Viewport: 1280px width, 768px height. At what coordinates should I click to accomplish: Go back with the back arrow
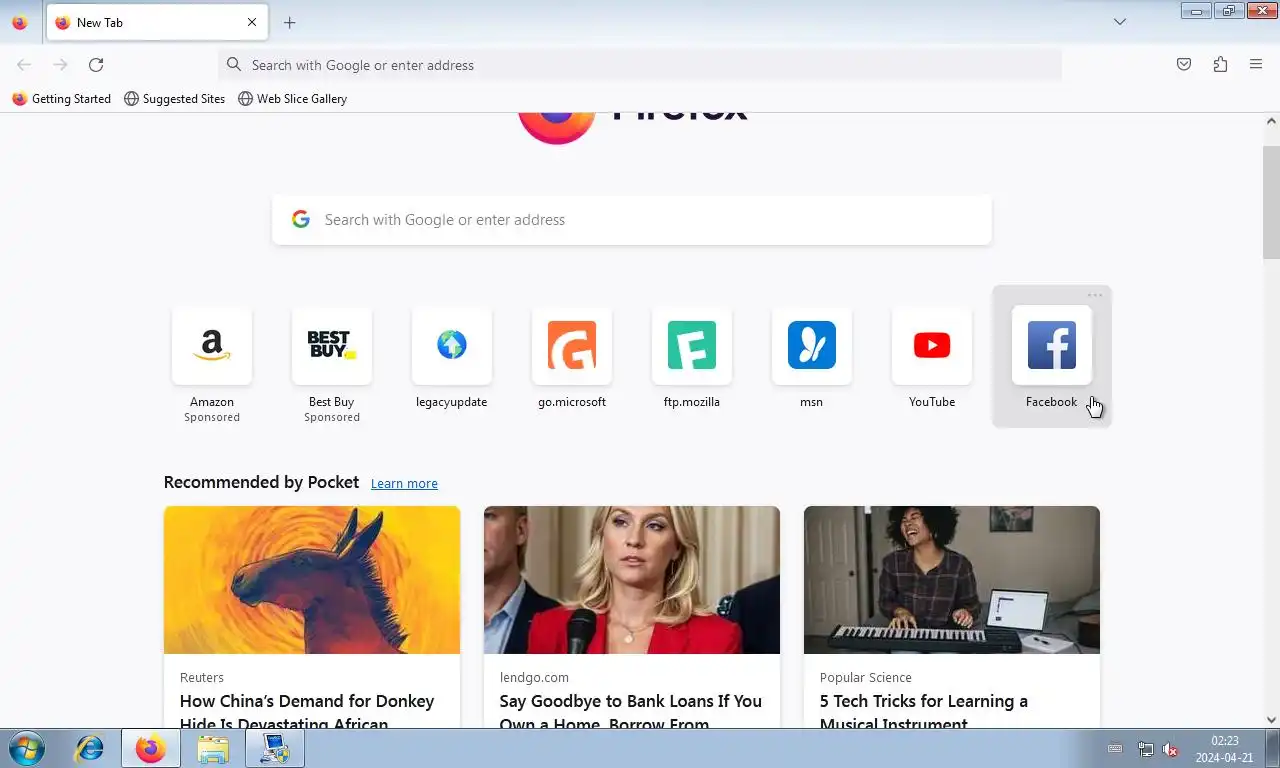click(24, 65)
